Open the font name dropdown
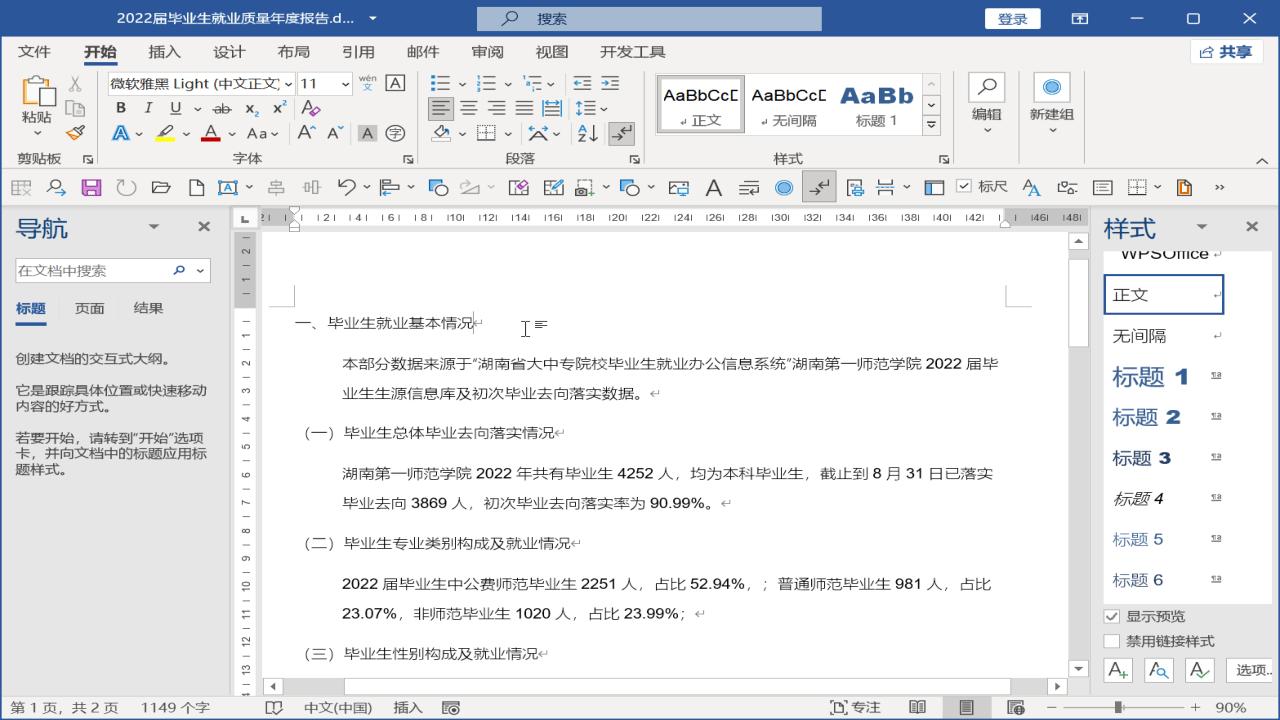Image resolution: width=1280 pixels, height=720 pixels. coord(289,84)
